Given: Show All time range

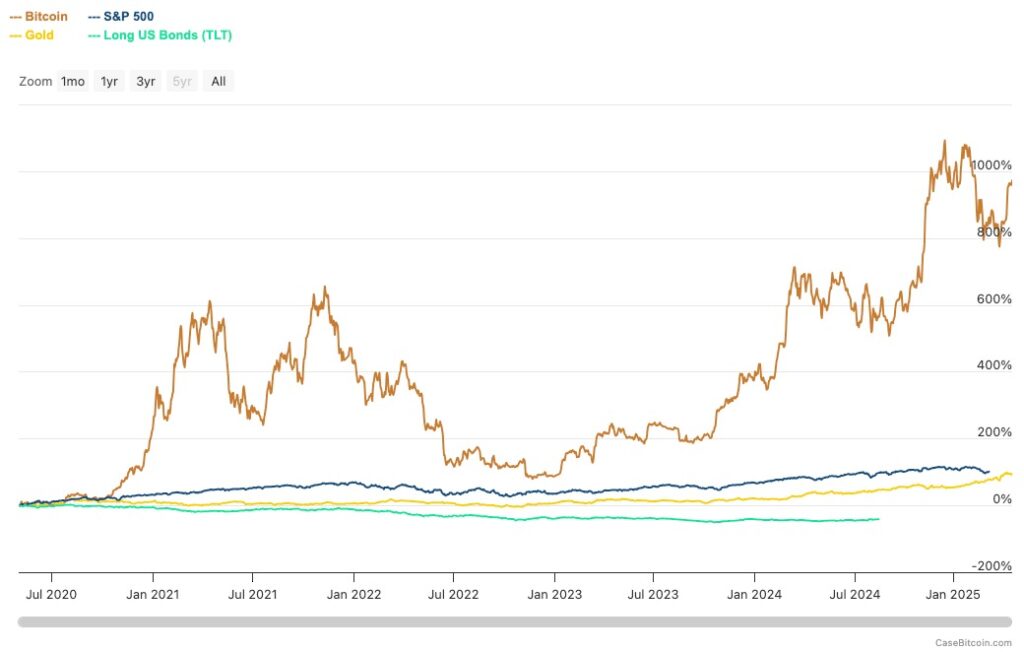Looking at the screenshot, I should 218,82.
